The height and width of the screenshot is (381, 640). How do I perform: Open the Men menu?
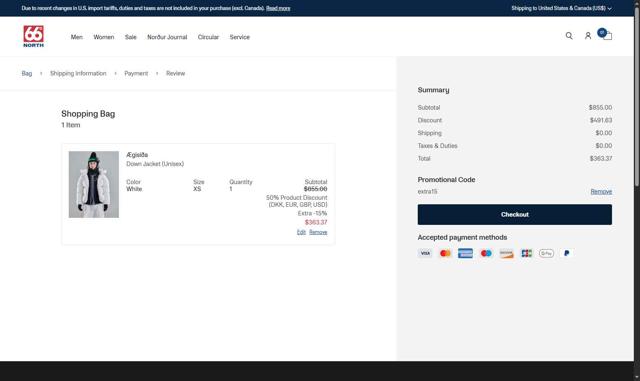coord(77,37)
